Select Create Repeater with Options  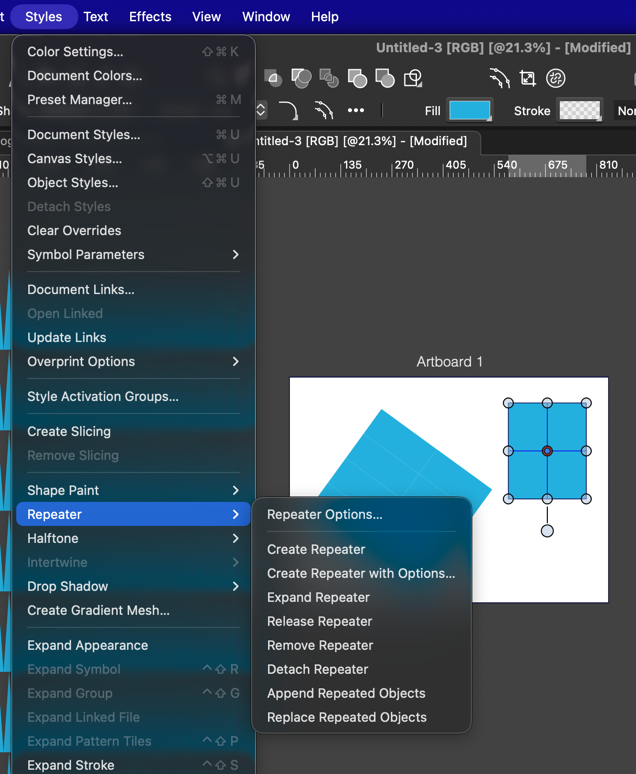click(360, 573)
